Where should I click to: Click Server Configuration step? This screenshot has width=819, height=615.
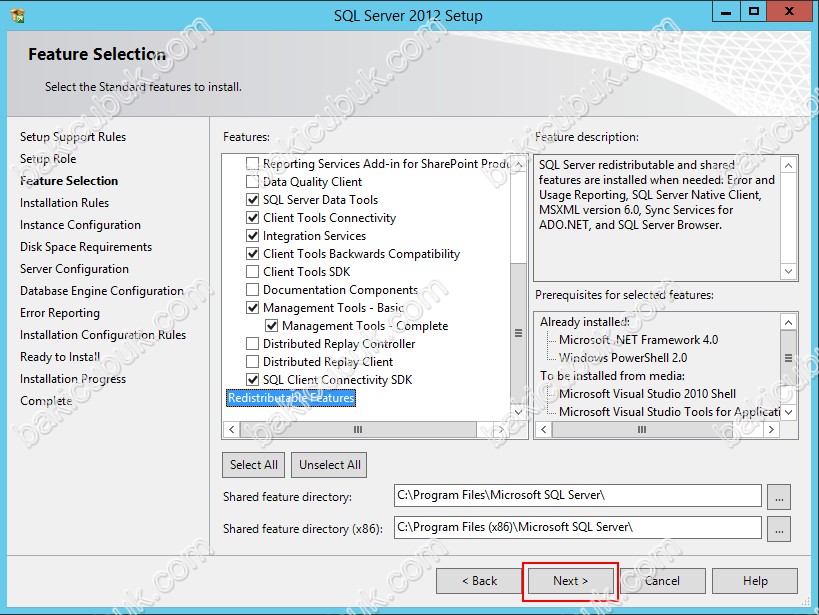click(74, 269)
